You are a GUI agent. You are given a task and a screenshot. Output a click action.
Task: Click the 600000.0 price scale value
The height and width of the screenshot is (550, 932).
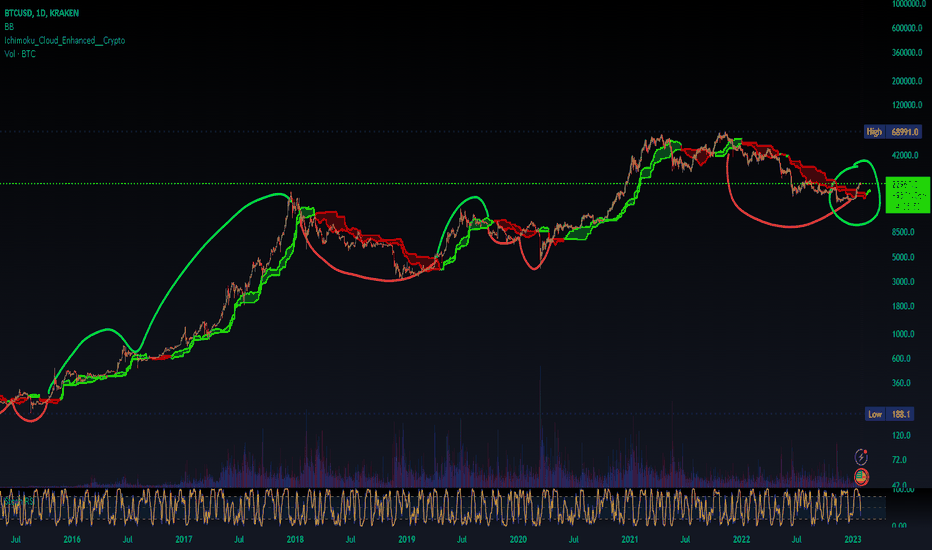pos(907,28)
